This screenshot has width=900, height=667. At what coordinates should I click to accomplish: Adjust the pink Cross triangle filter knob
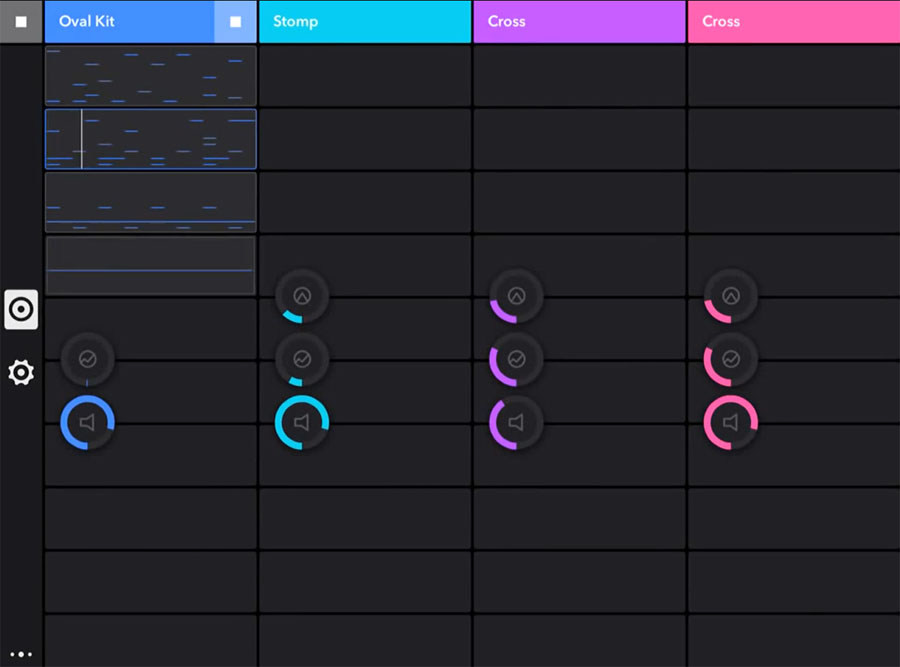pyautogui.click(x=731, y=296)
